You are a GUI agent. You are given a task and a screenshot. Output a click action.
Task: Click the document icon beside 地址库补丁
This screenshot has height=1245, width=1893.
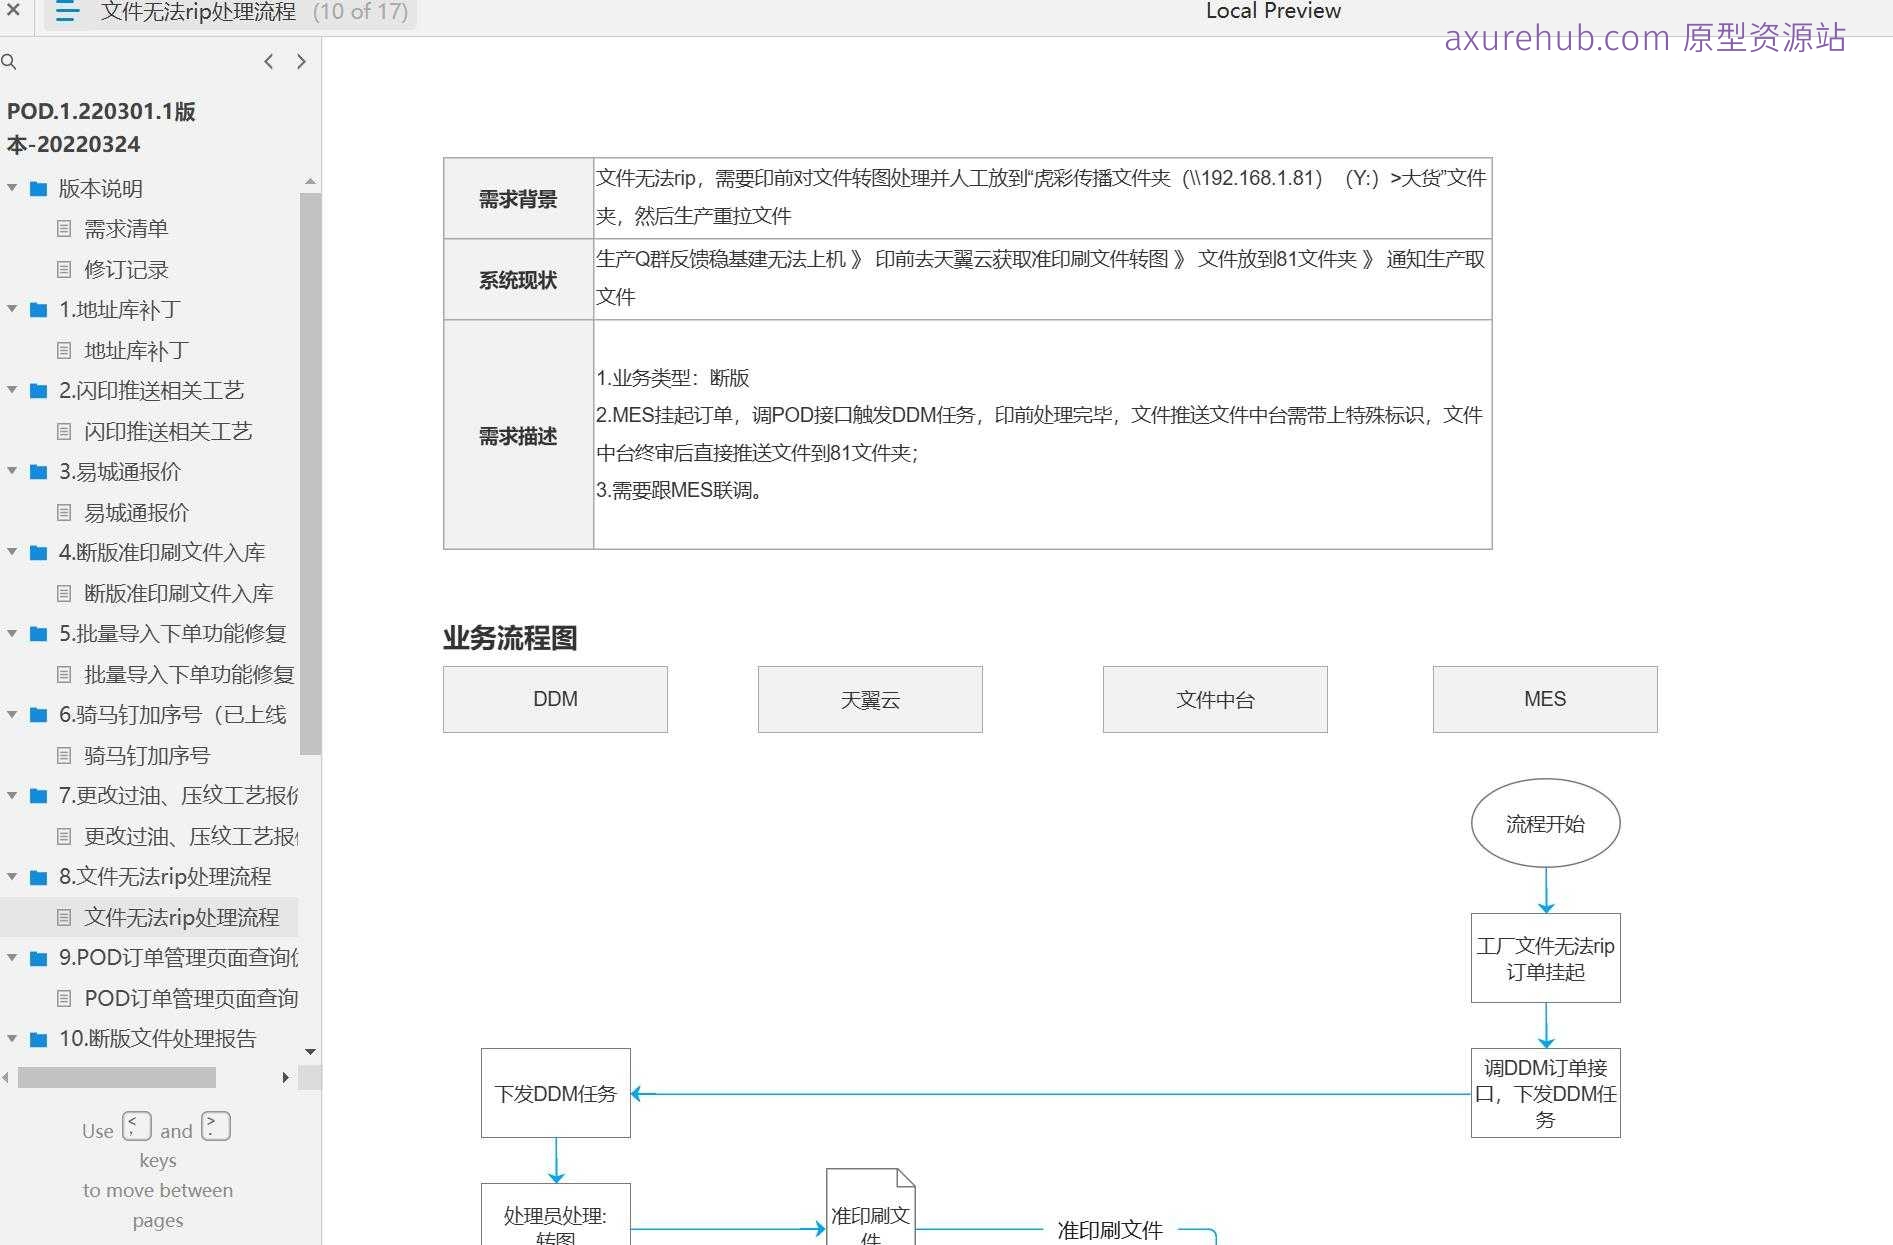coord(64,350)
